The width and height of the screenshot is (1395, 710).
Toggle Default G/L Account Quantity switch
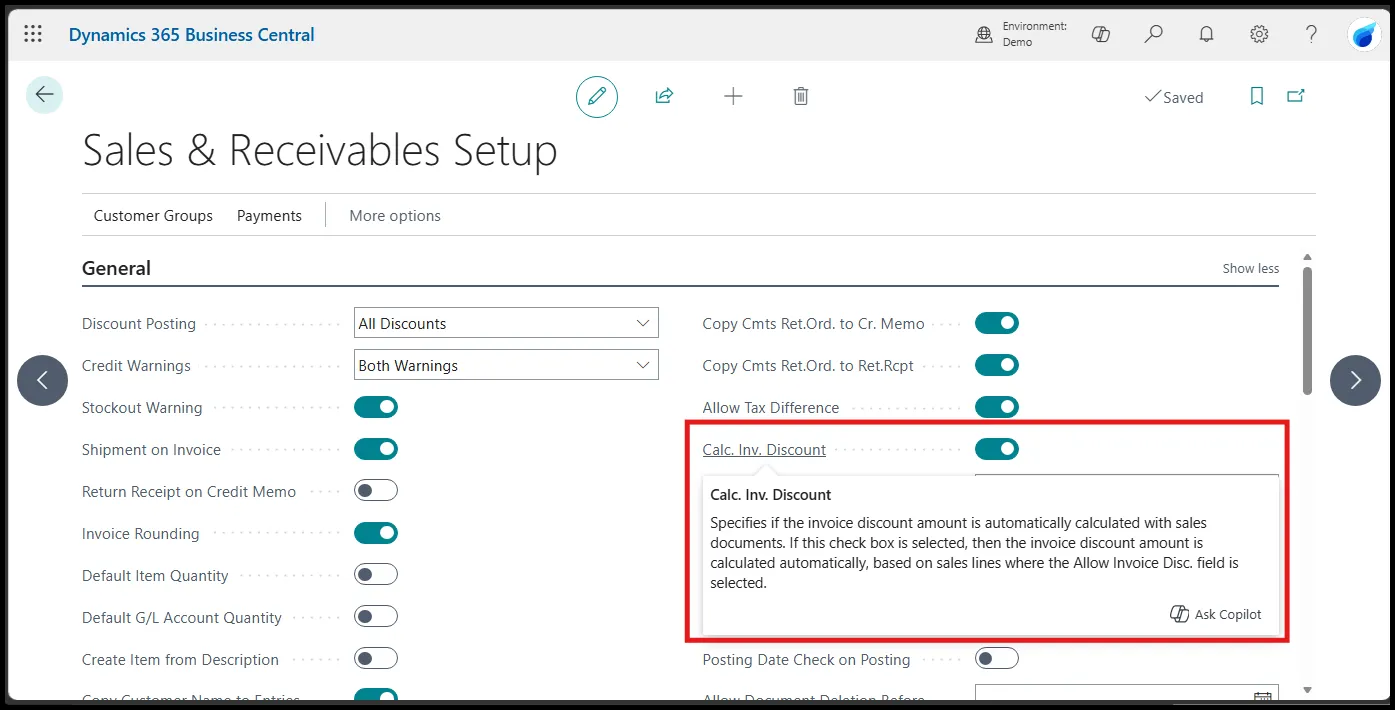(x=376, y=617)
